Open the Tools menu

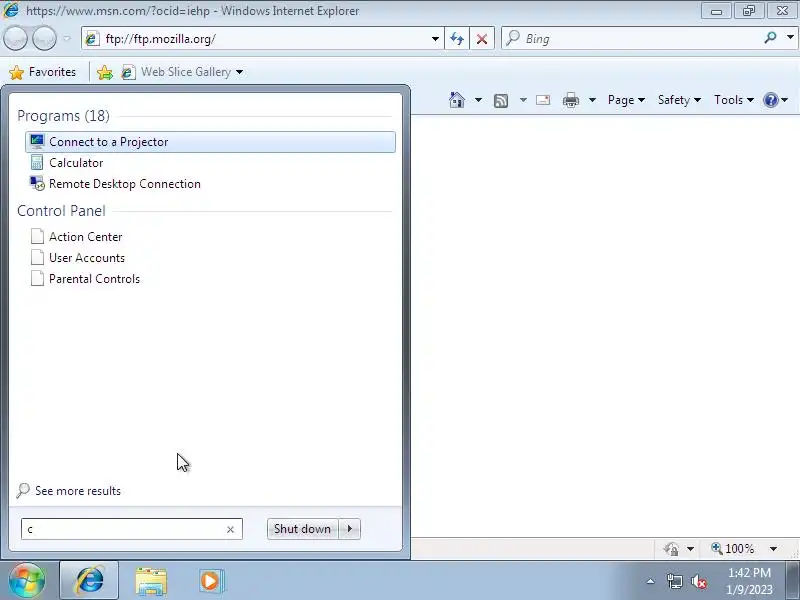pos(734,100)
